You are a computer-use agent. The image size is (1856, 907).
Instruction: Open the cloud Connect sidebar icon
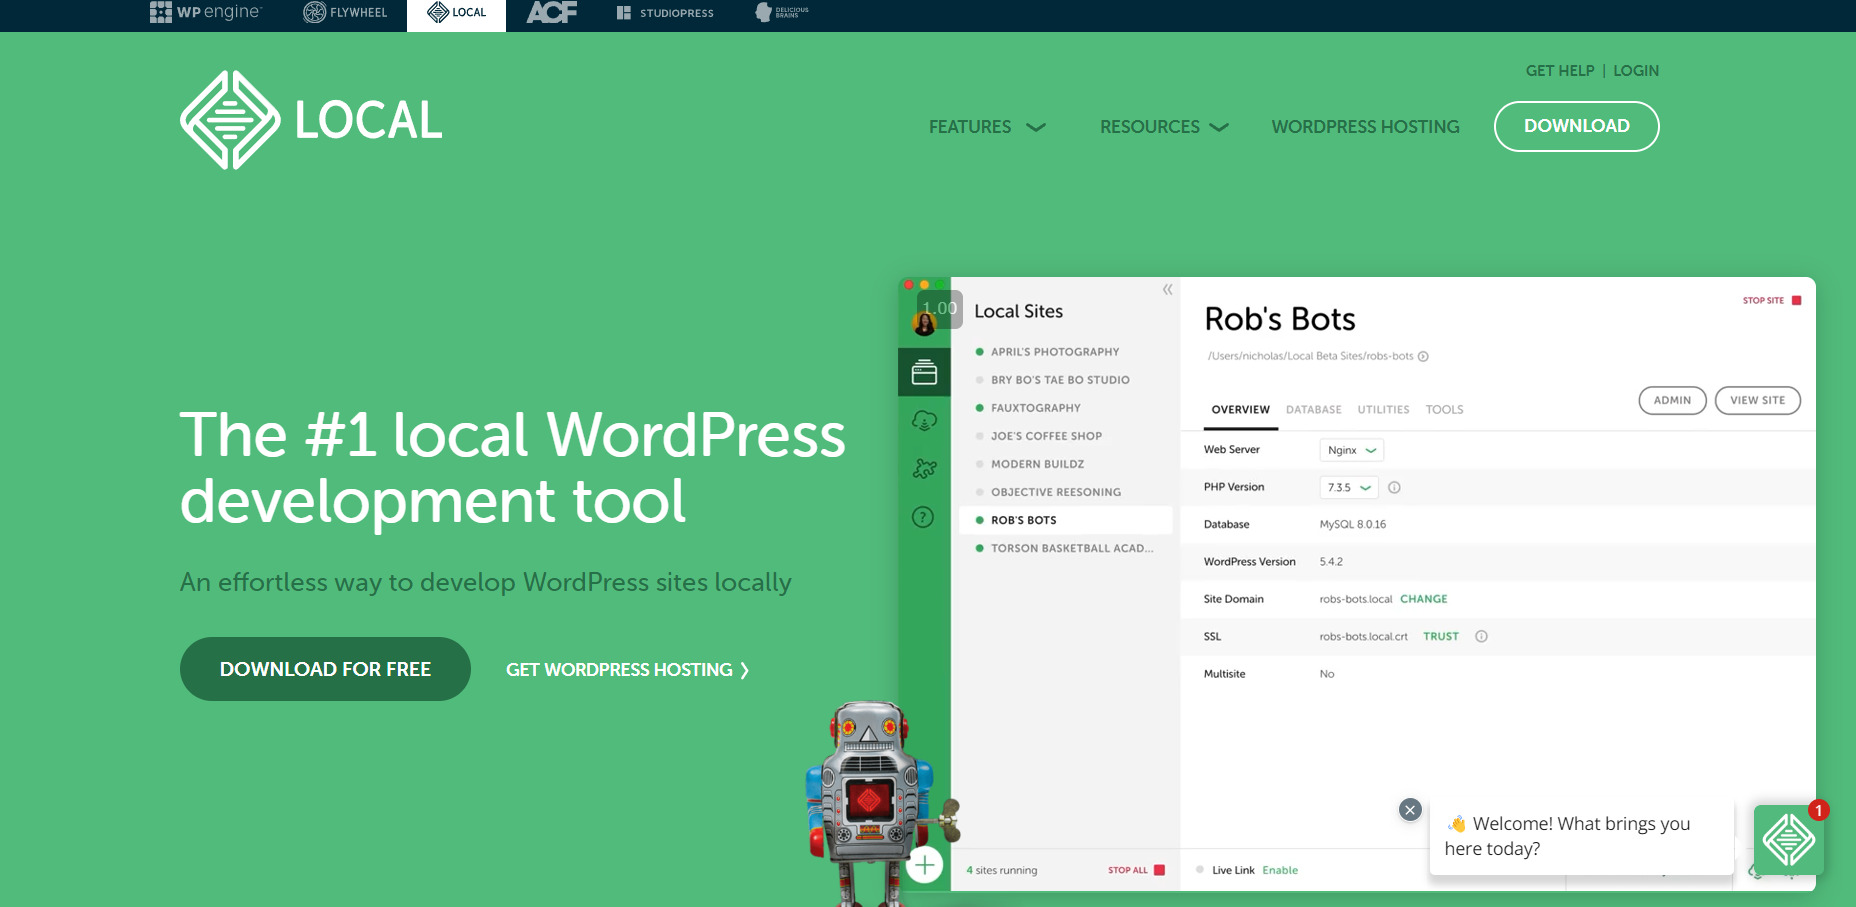click(924, 421)
